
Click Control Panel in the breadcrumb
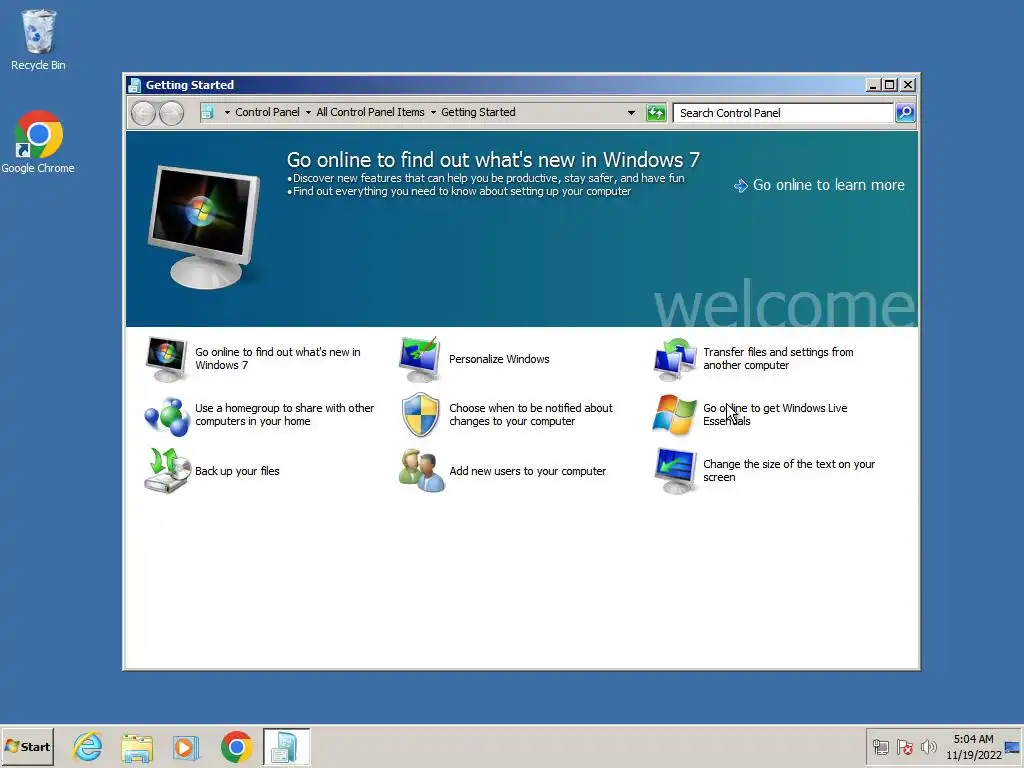pyautogui.click(x=267, y=112)
